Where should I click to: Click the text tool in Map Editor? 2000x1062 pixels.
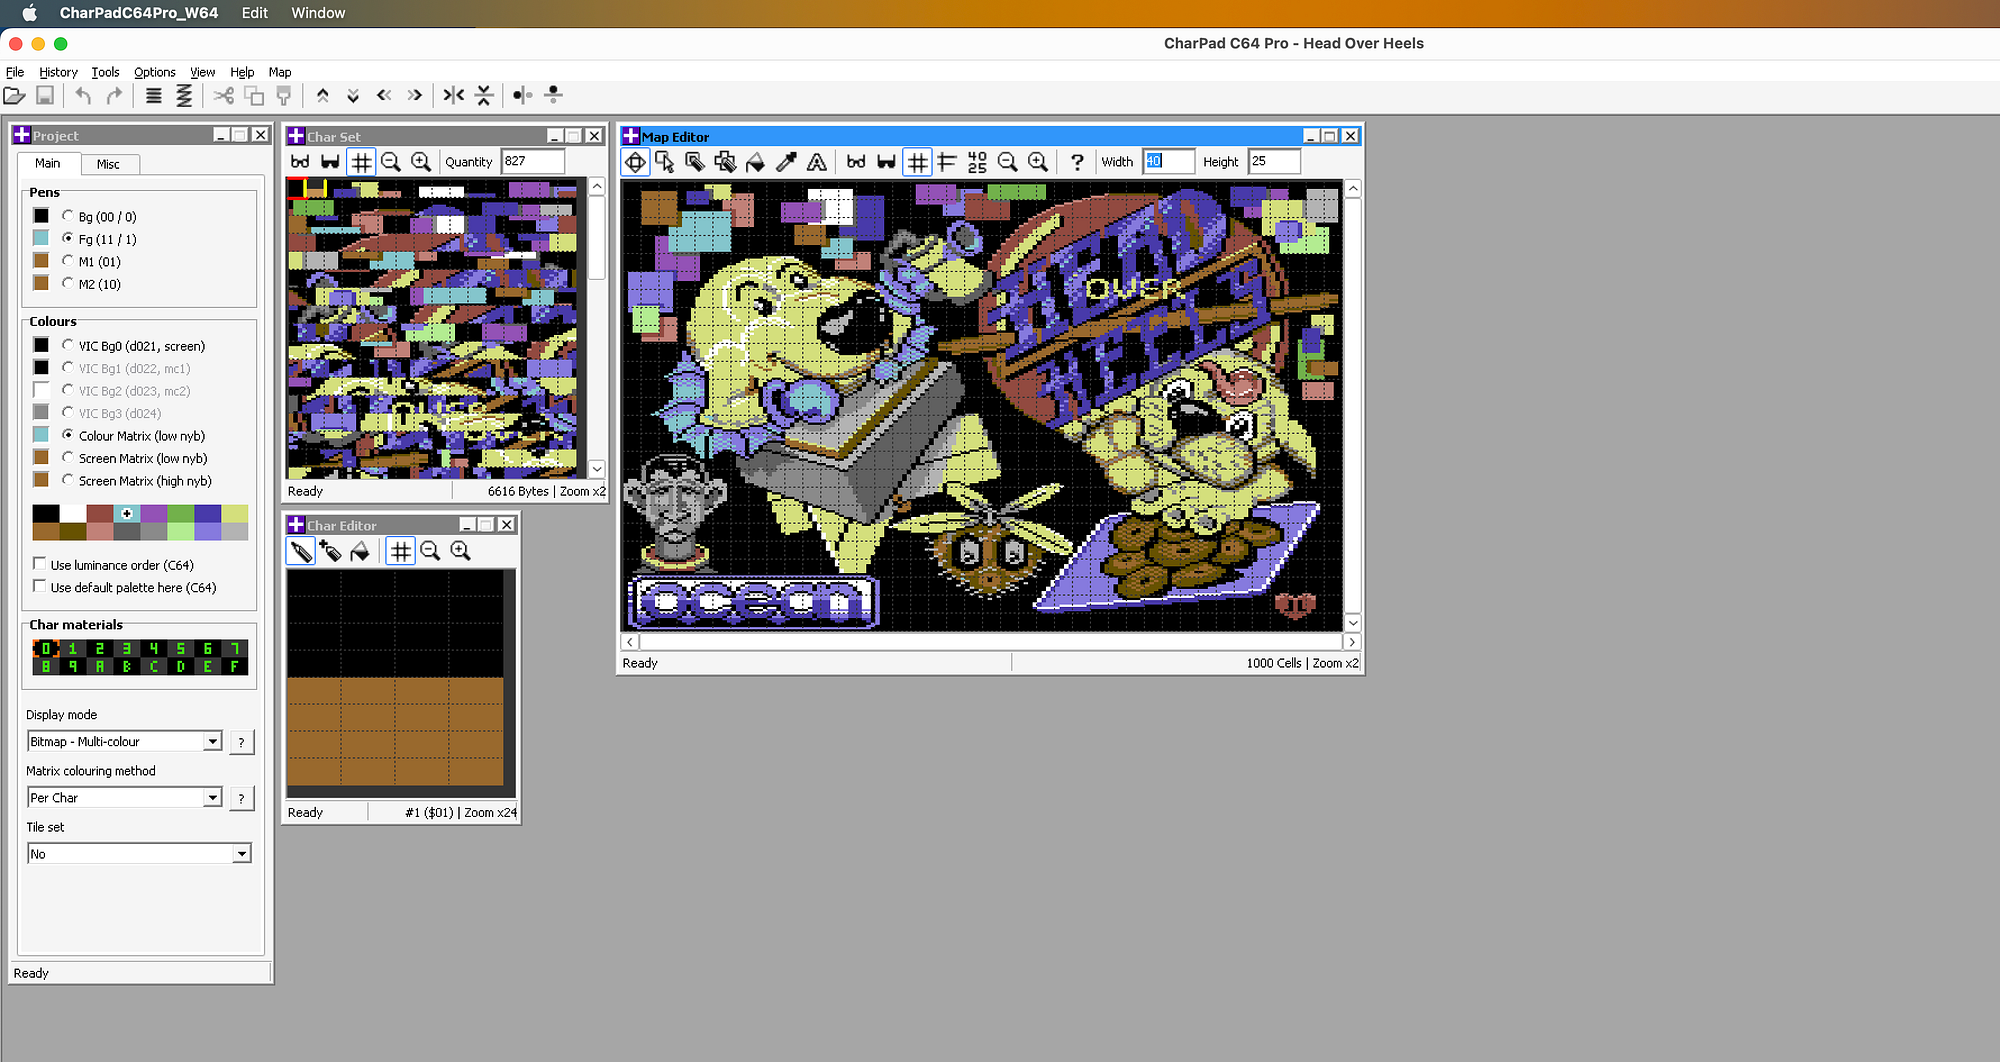(817, 162)
